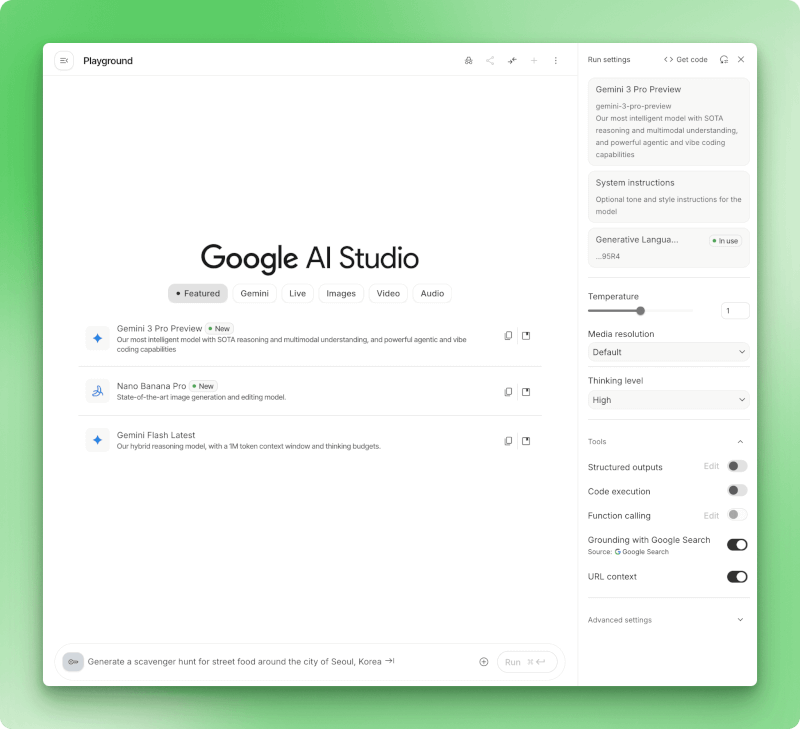Copy the Gemini 3 Pro Preview model name

508,336
